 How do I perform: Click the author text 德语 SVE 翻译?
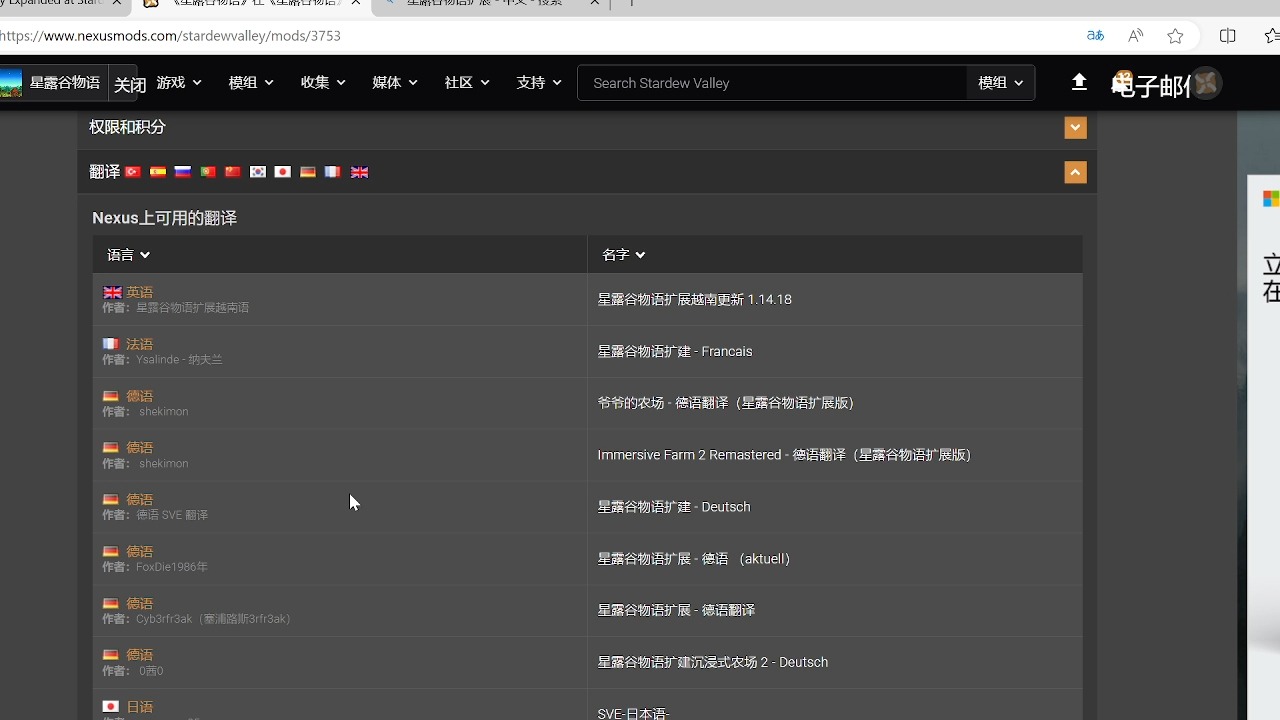coord(172,515)
